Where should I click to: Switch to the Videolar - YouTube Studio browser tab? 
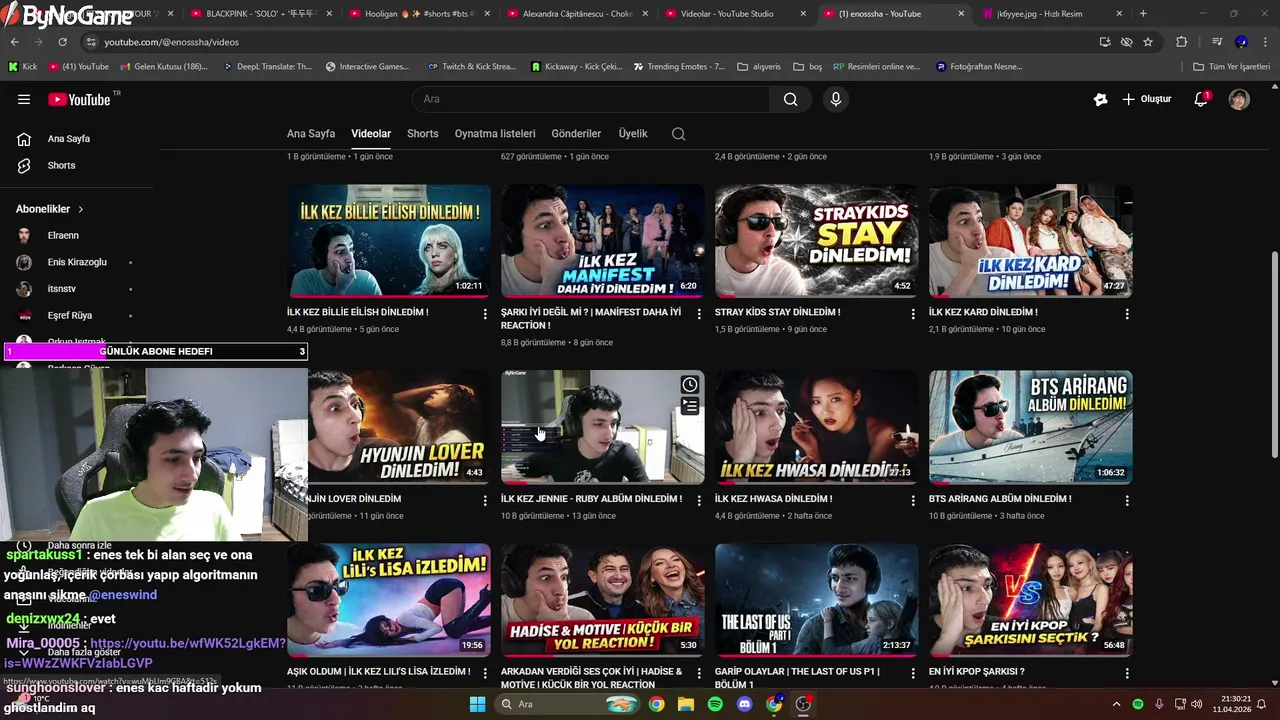pos(737,14)
